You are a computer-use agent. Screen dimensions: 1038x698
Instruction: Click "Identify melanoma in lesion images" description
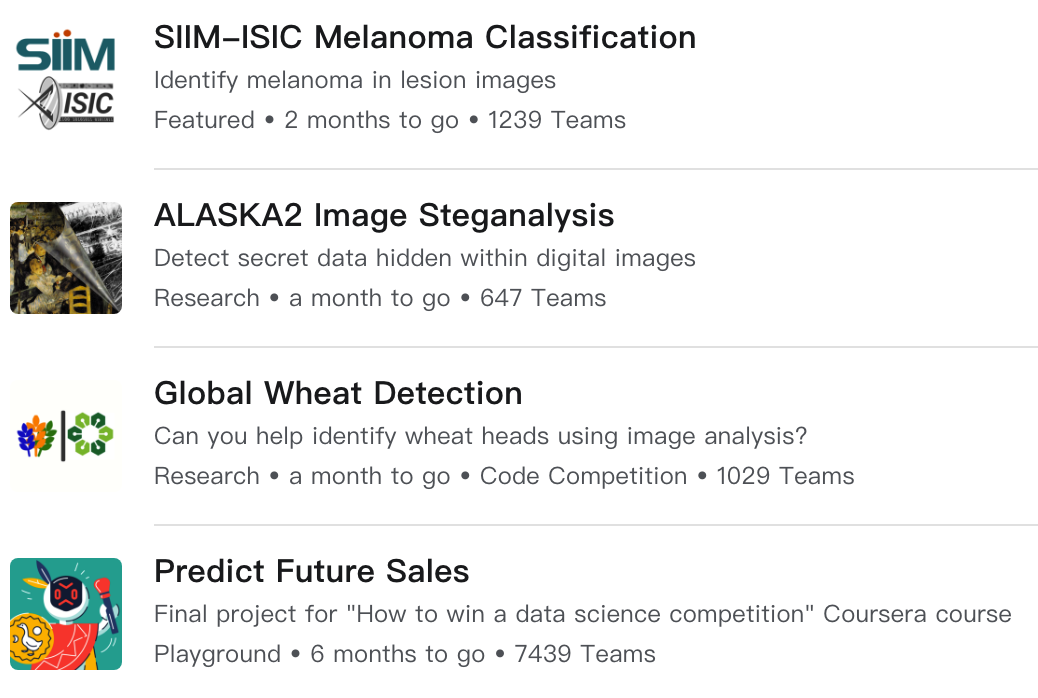pos(355,80)
